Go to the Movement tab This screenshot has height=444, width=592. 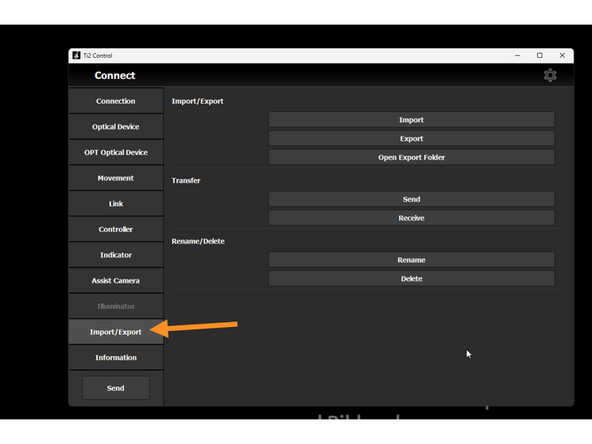click(x=116, y=178)
